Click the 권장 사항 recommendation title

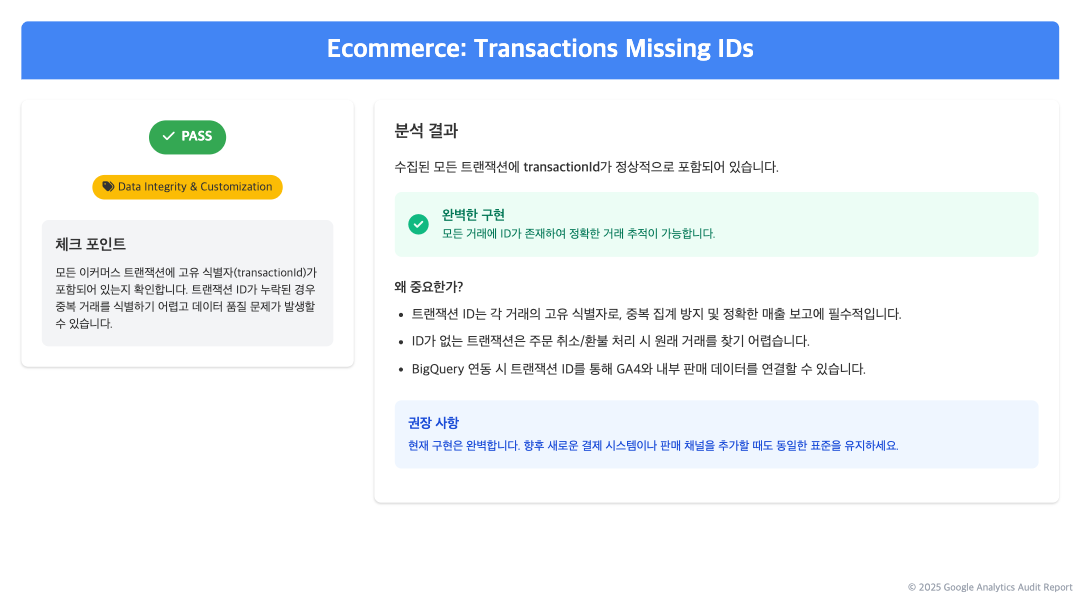pyautogui.click(x=433, y=423)
